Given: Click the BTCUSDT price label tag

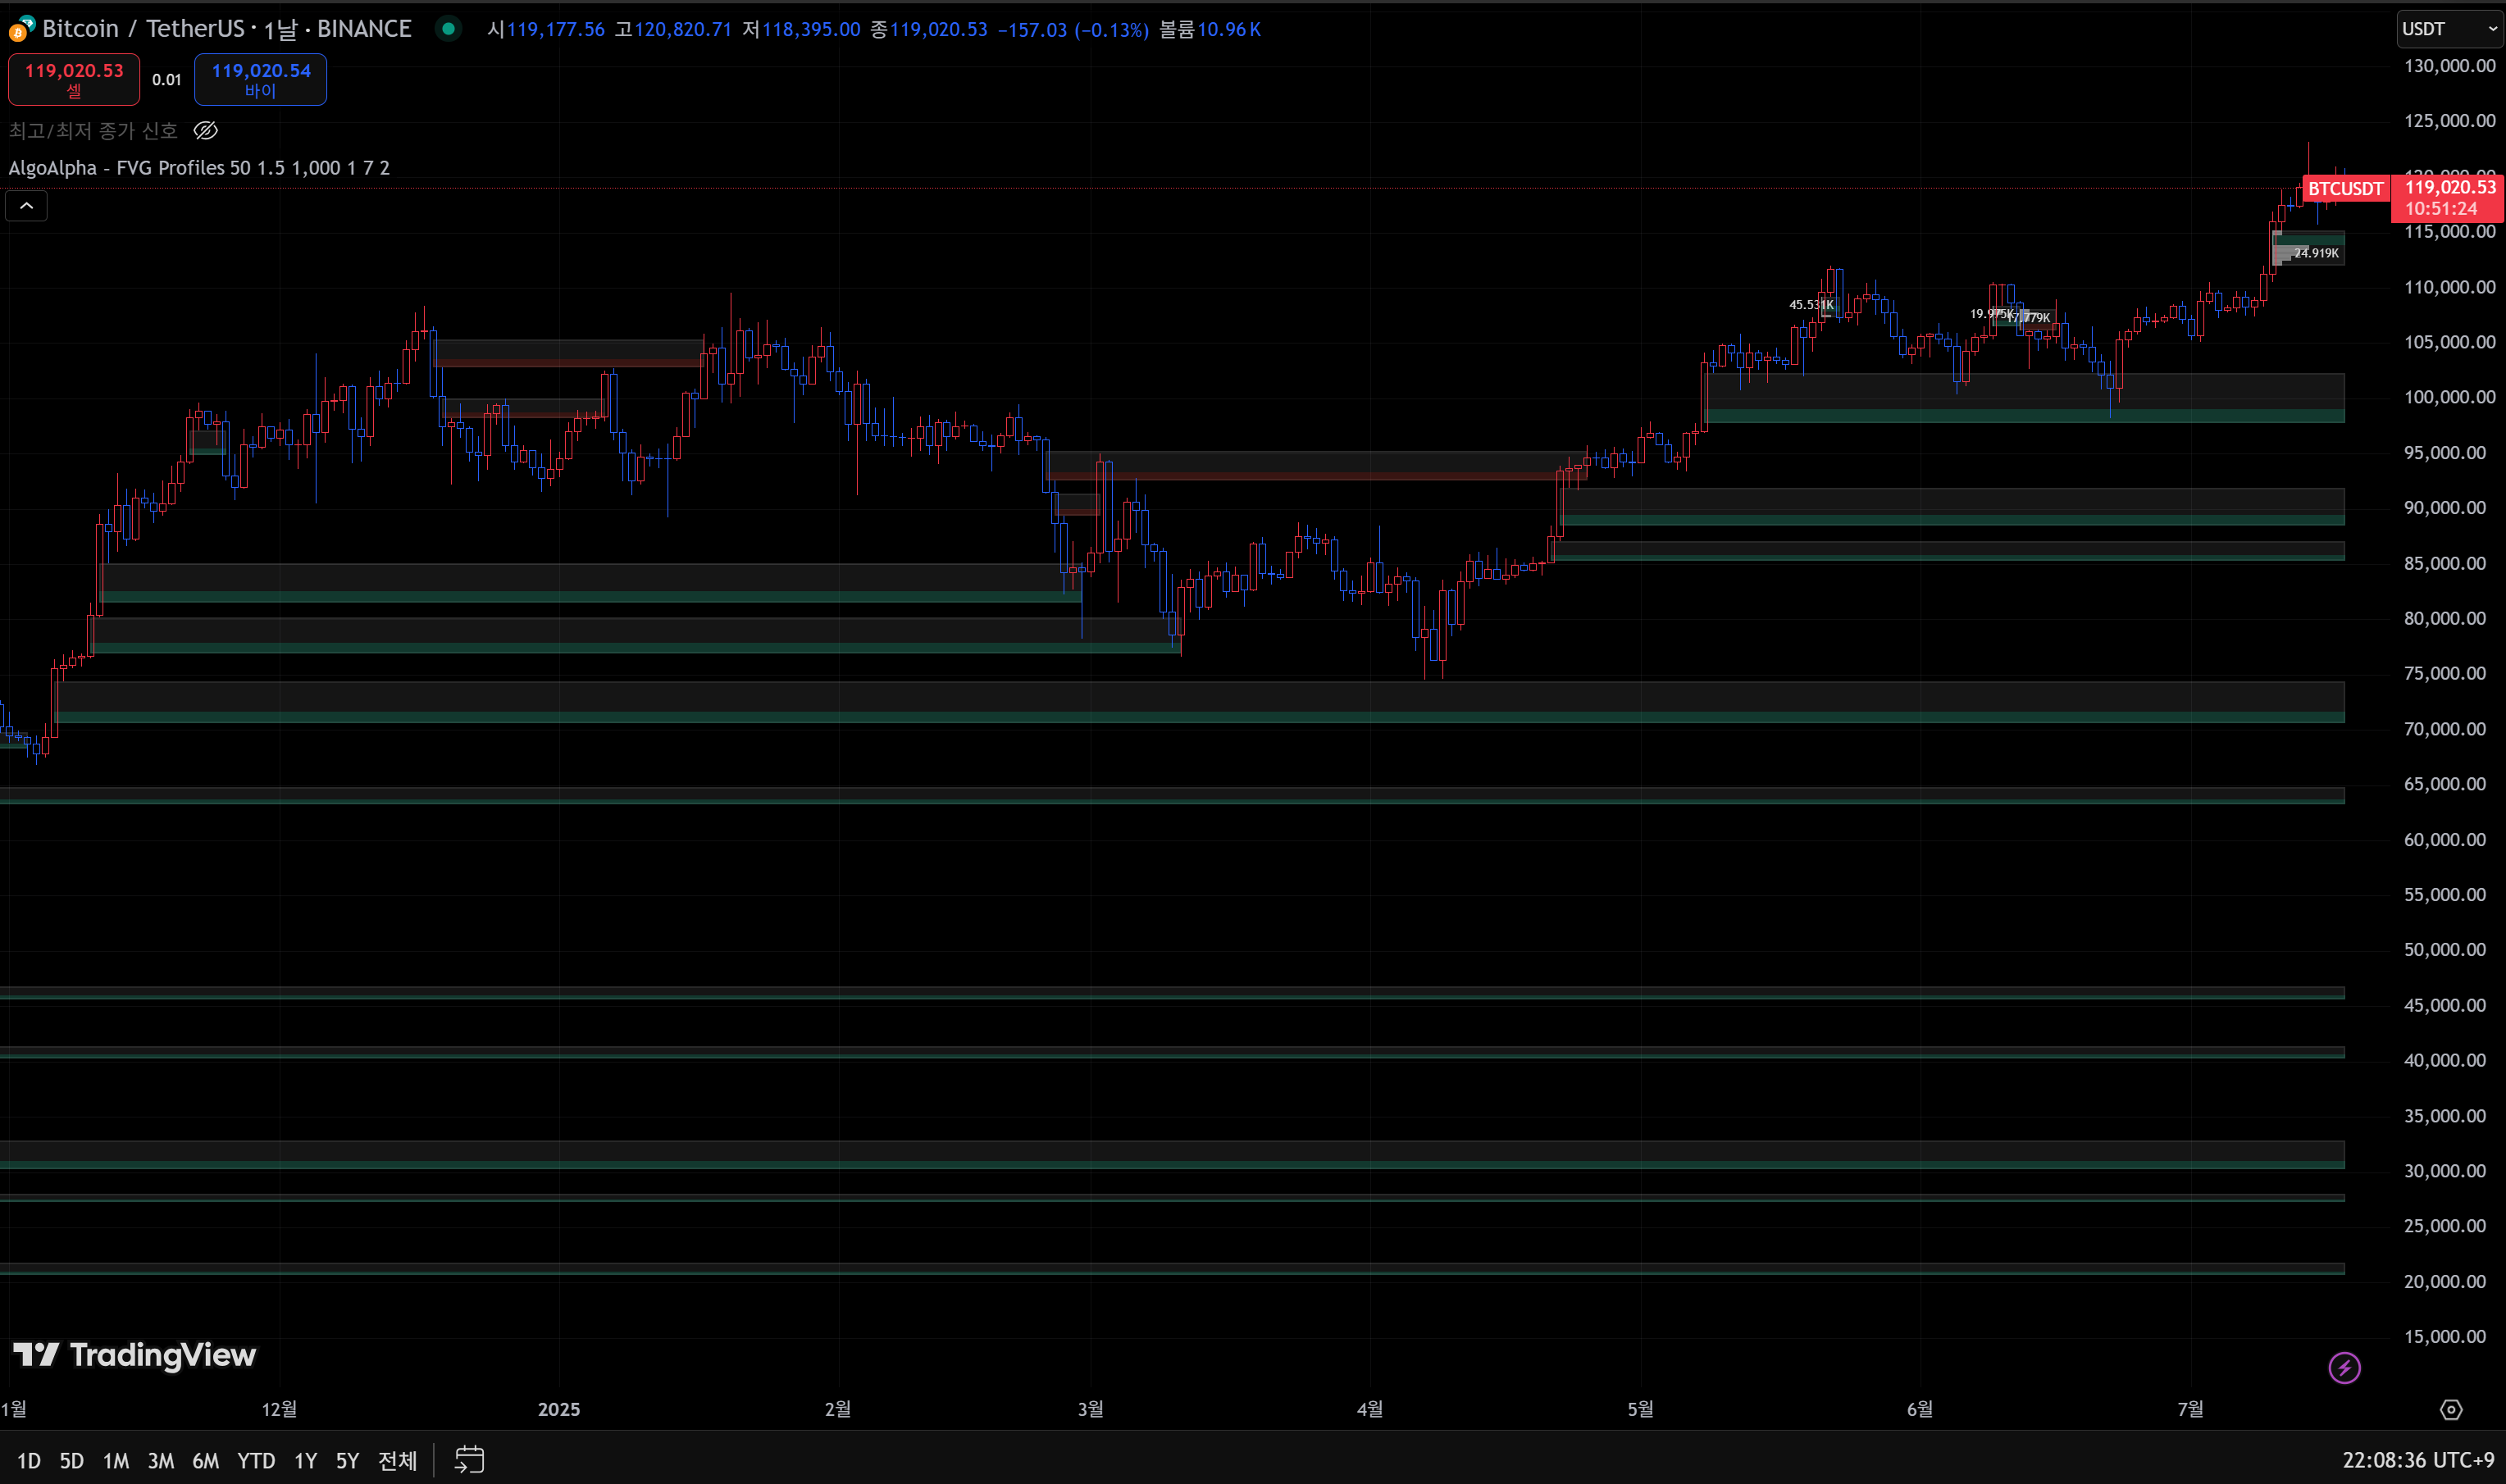Looking at the screenshot, I should 2345,189.
